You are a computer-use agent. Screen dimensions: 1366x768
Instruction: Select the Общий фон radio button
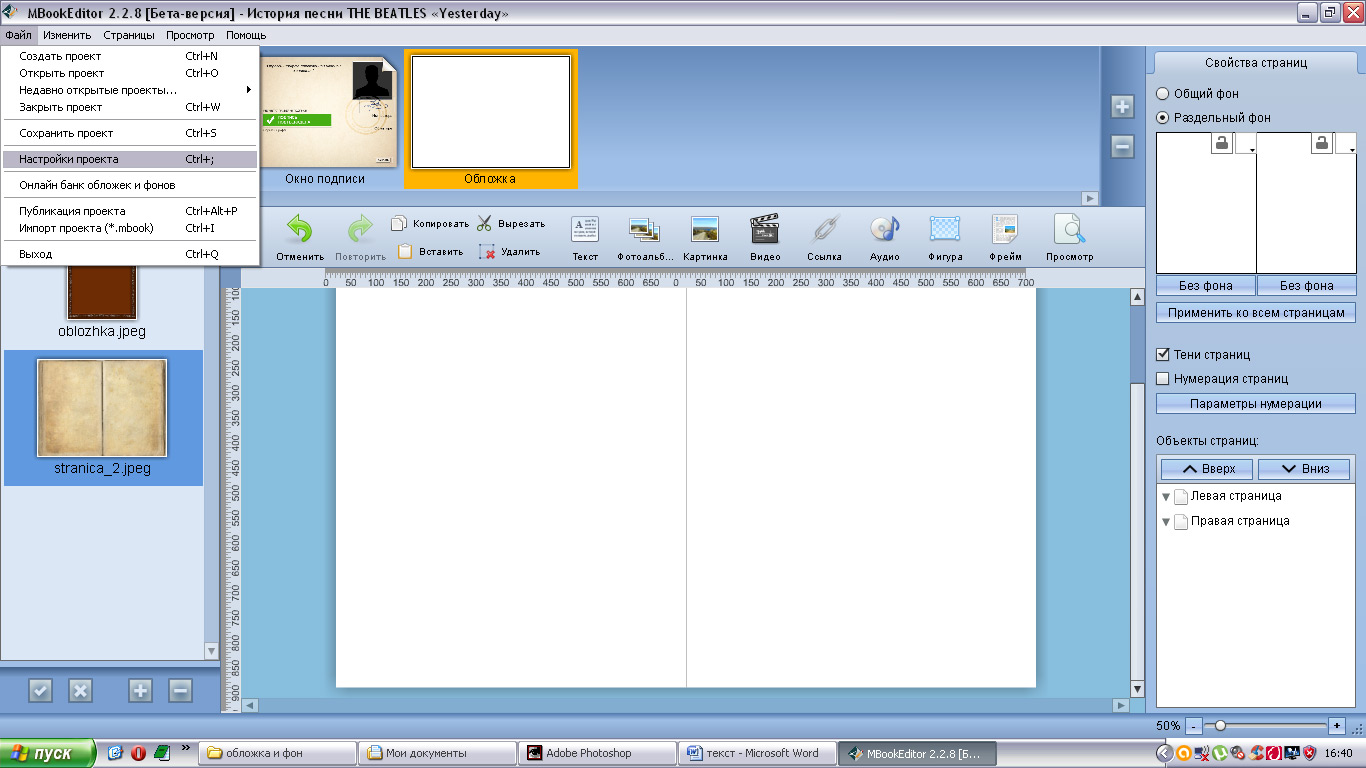pyautogui.click(x=1162, y=94)
